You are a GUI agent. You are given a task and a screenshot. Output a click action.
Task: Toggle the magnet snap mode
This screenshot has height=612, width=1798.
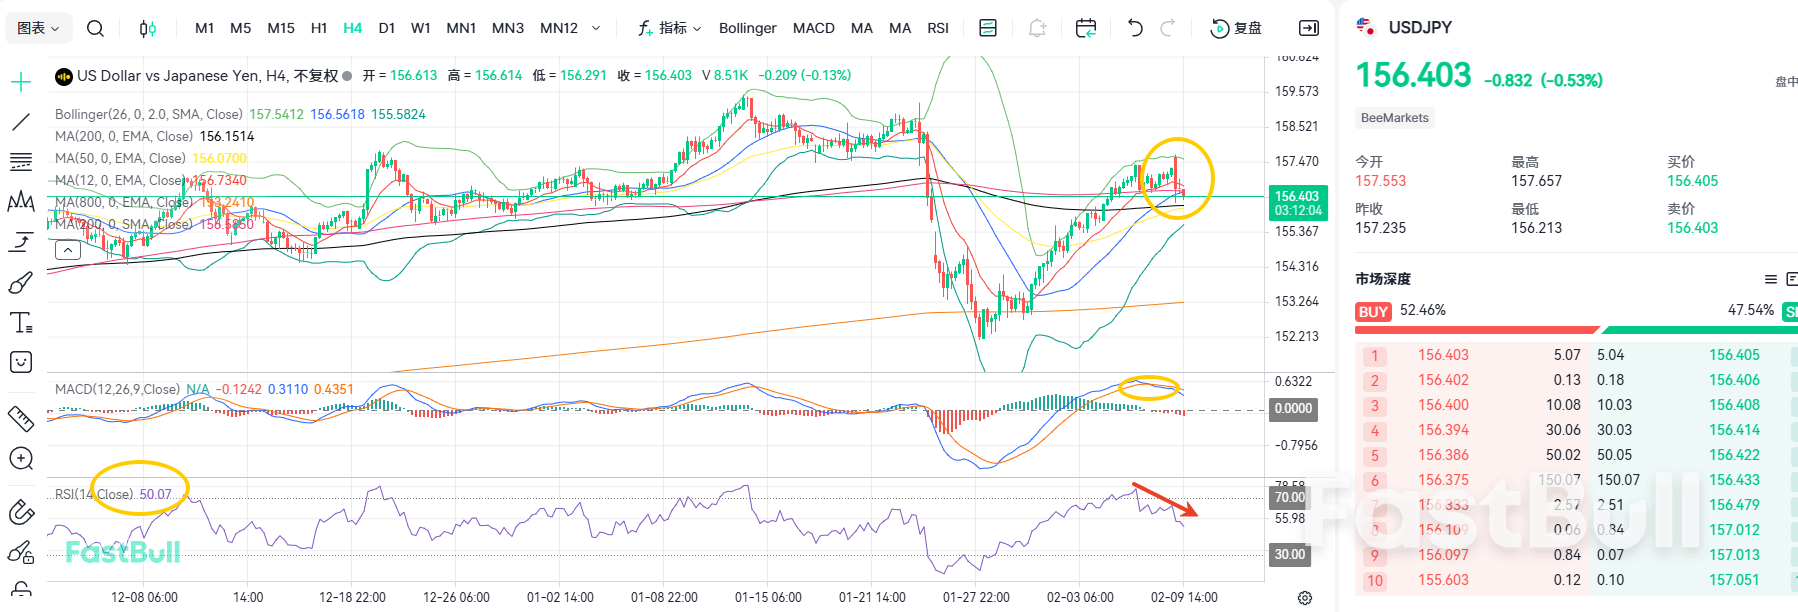point(20,512)
